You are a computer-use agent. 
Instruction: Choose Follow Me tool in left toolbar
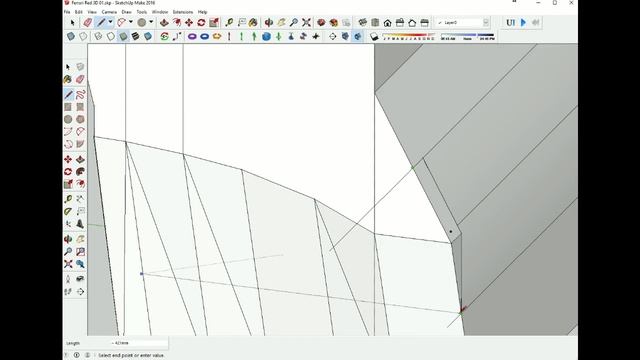(80, 172)
